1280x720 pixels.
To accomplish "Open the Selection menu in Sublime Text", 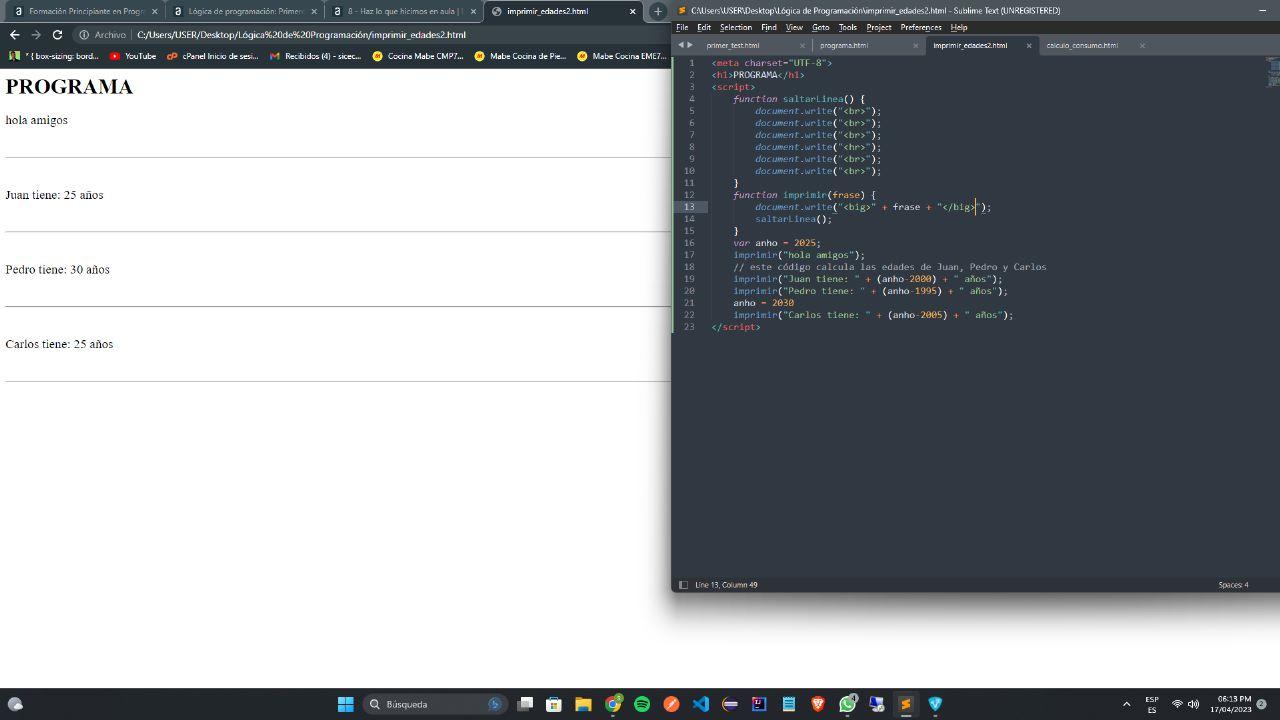I will pos(735,27).
